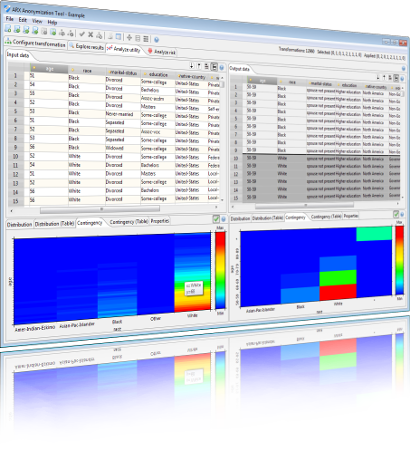Click the age column header in input table
The image size is (410, 450).
tap(49, 69)
